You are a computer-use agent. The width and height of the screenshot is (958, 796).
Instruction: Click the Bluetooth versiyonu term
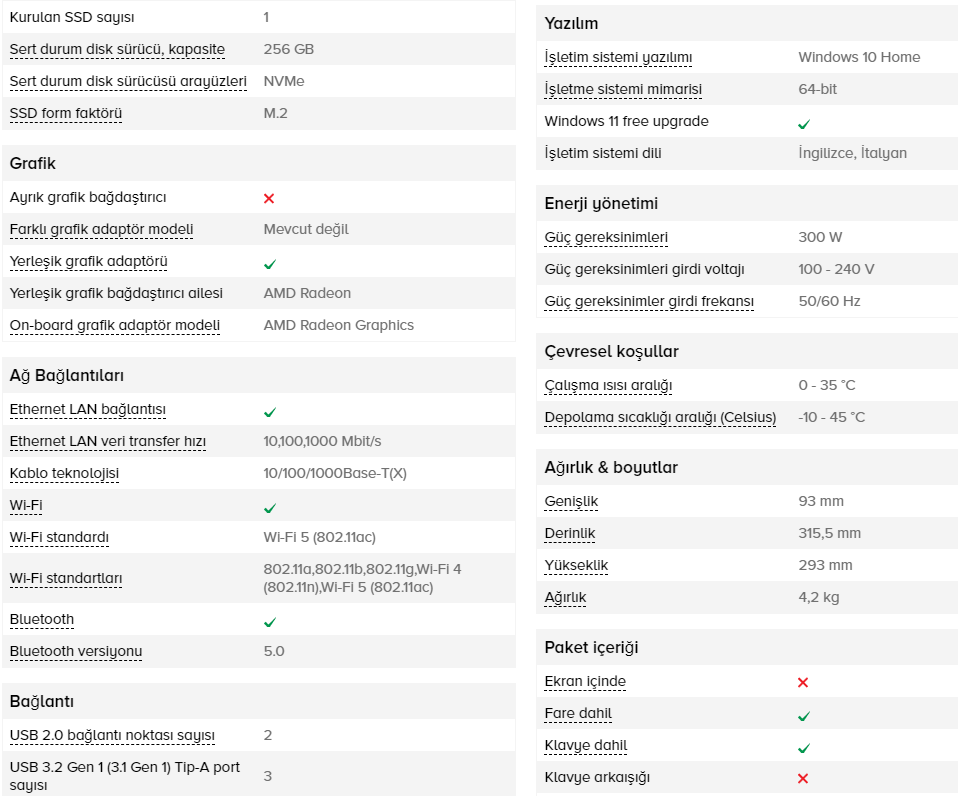[x=76, y=652]
